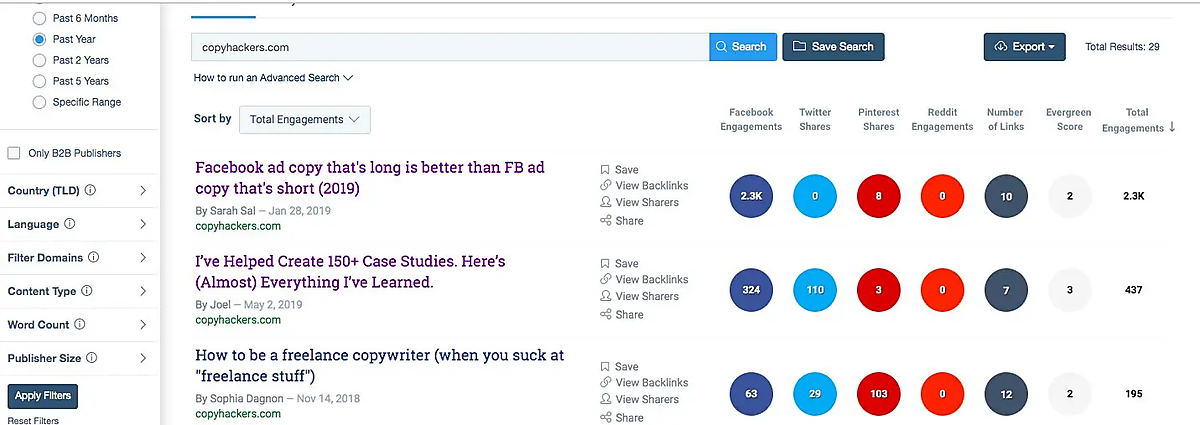
Task: Click the info icon beside Word Count
Action: pyautogui.click(x=80, y=325)
